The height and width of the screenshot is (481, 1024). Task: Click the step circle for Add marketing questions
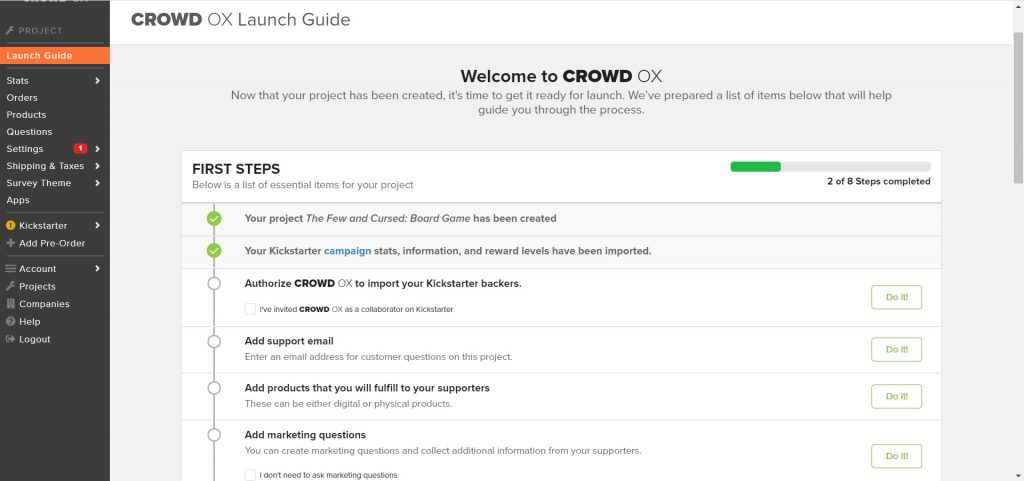pos(214,435)
